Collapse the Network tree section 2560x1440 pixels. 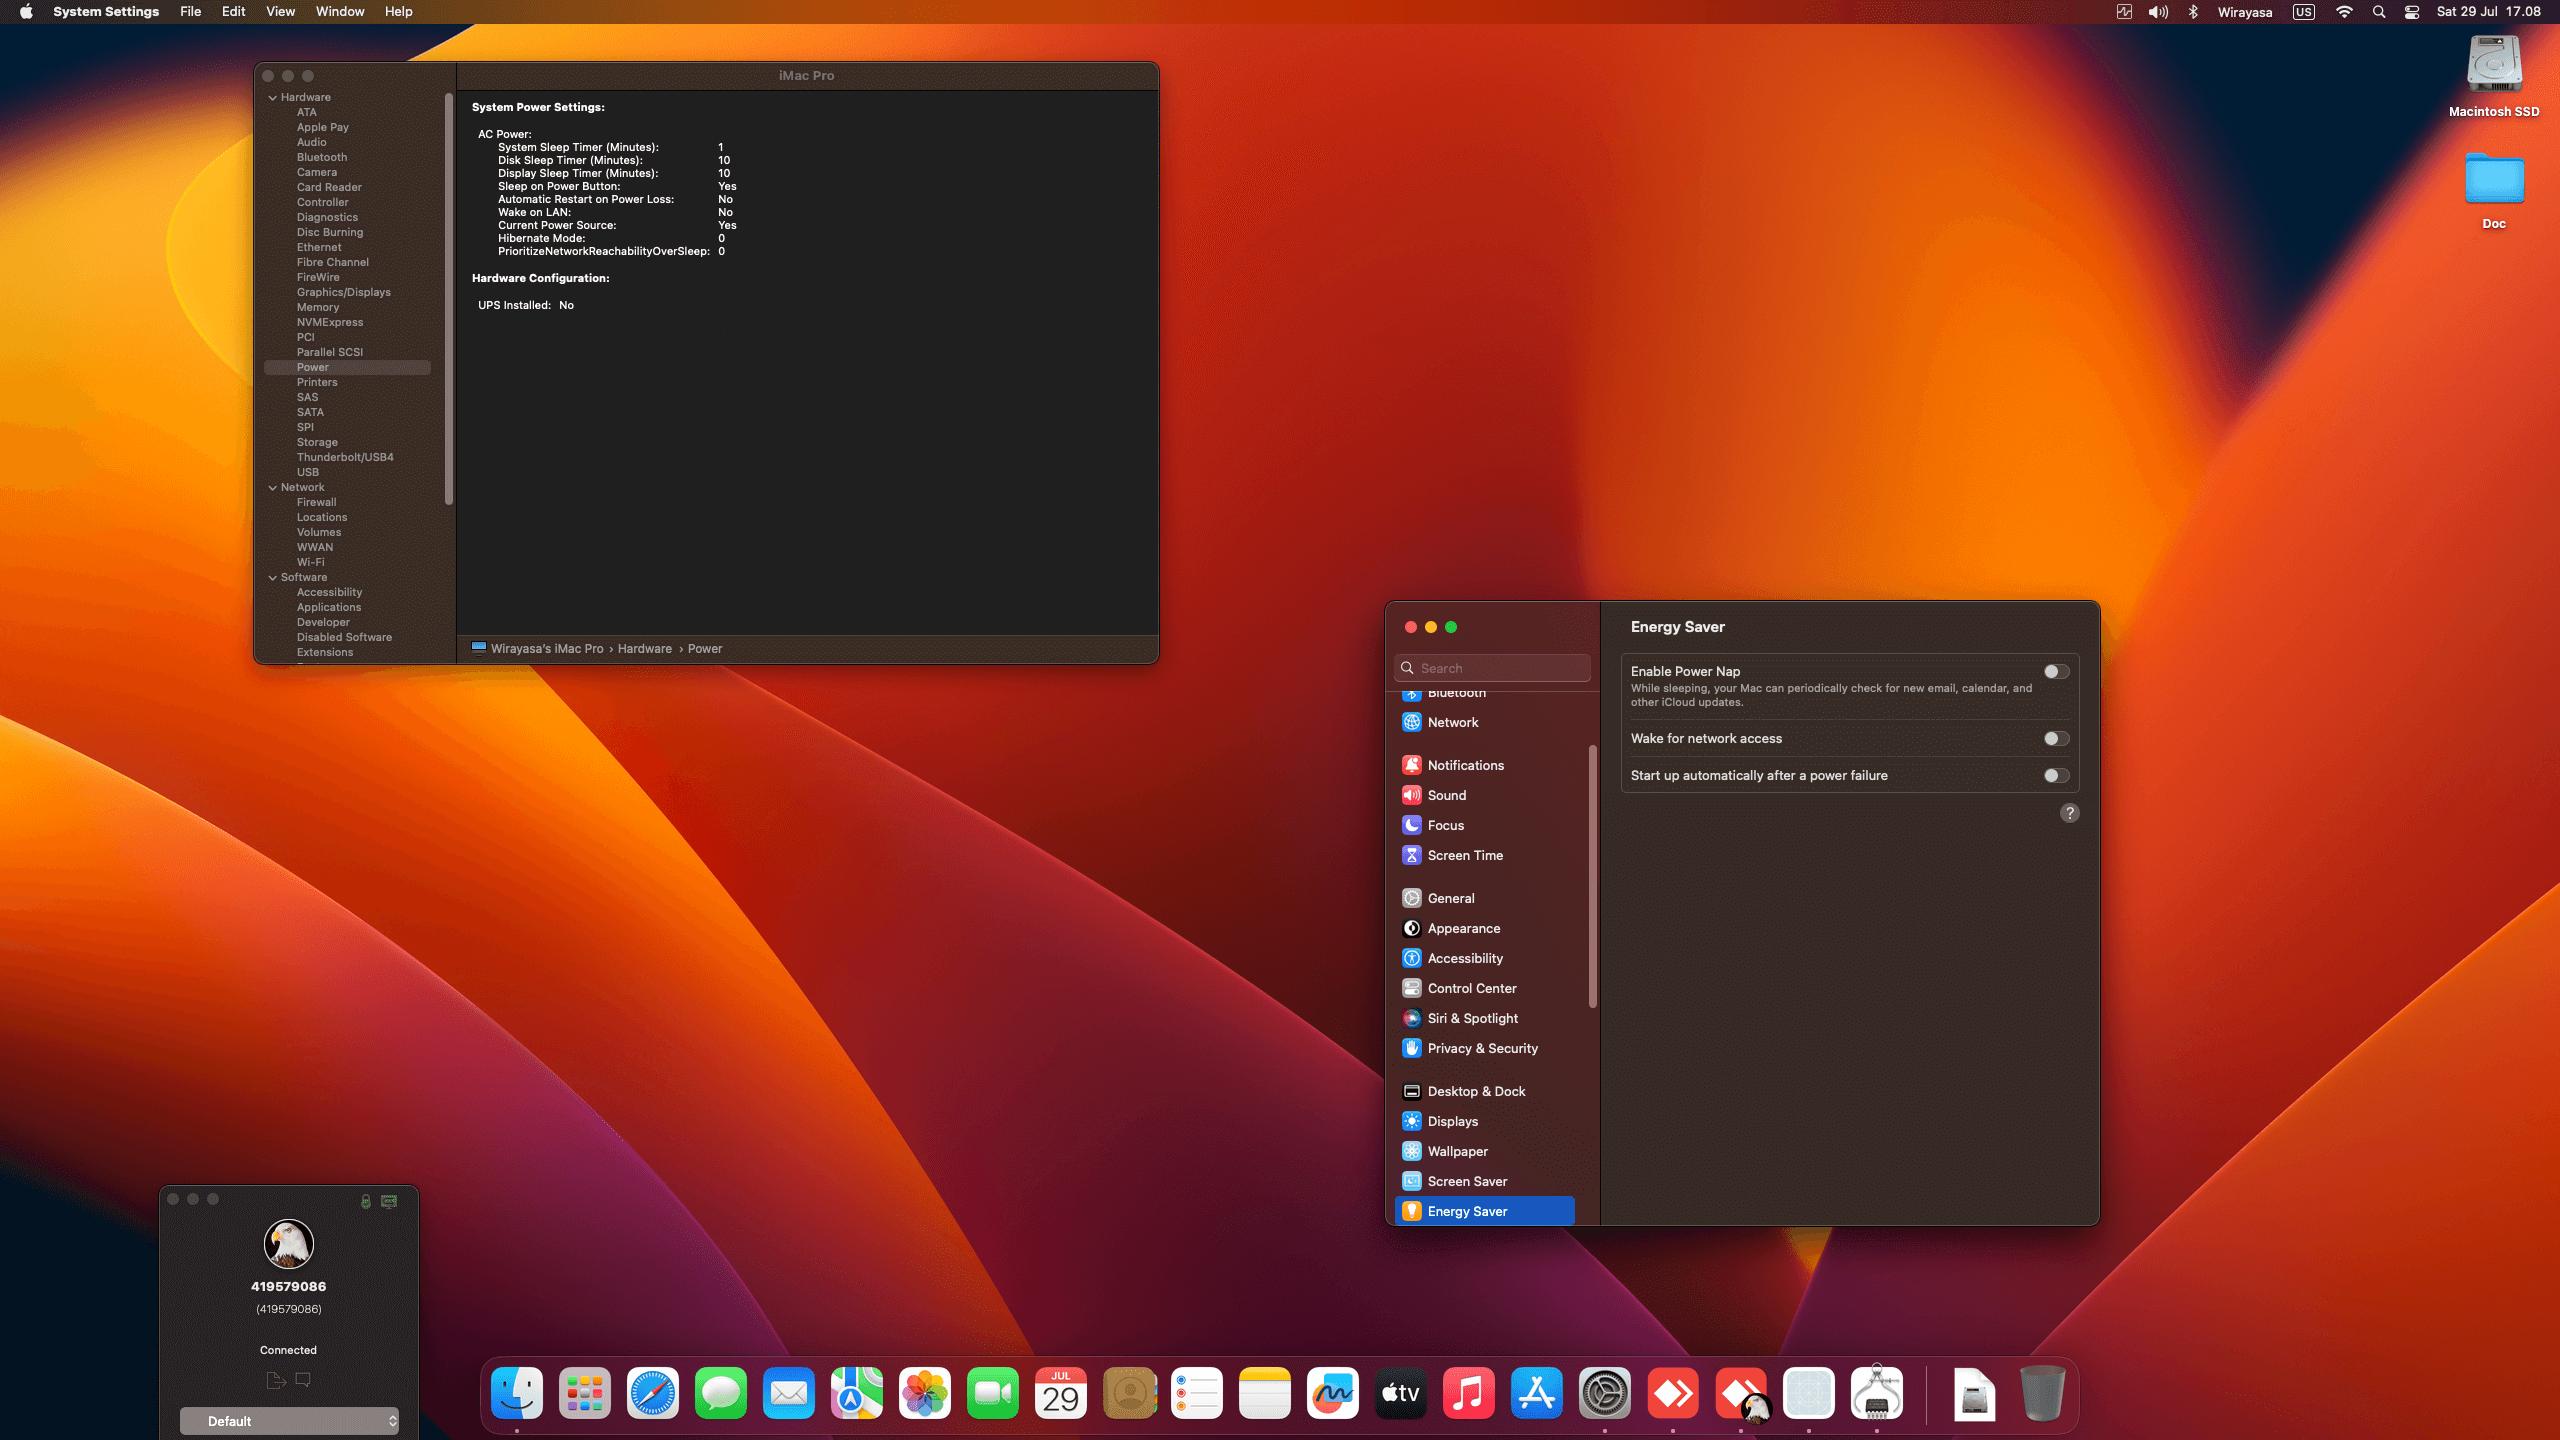(x=273, y=488)
